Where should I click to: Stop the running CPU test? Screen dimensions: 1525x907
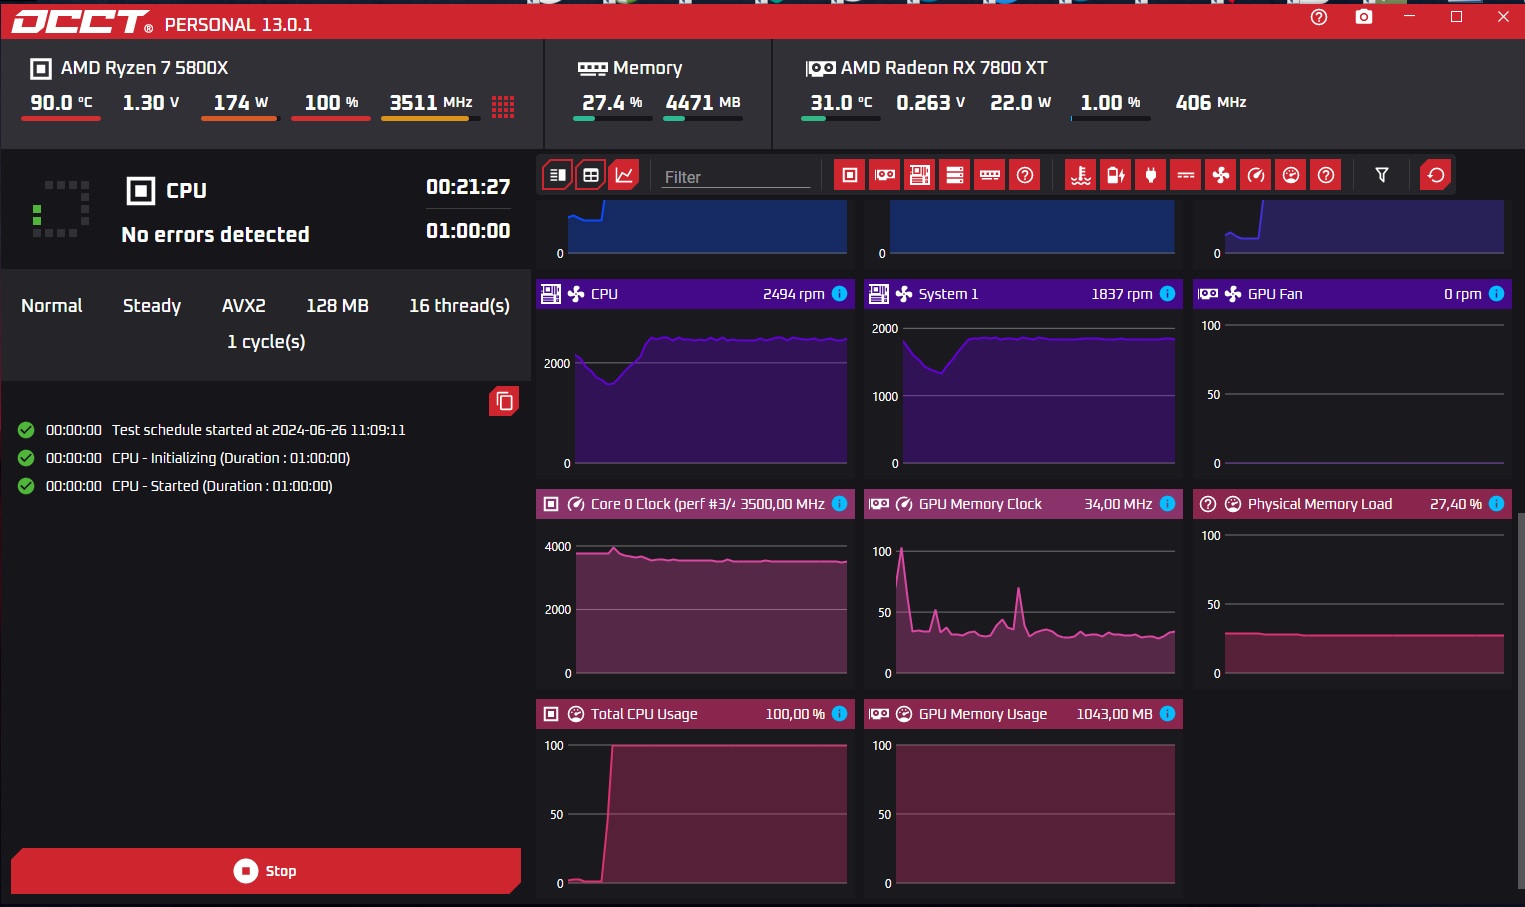coord(265,871)
